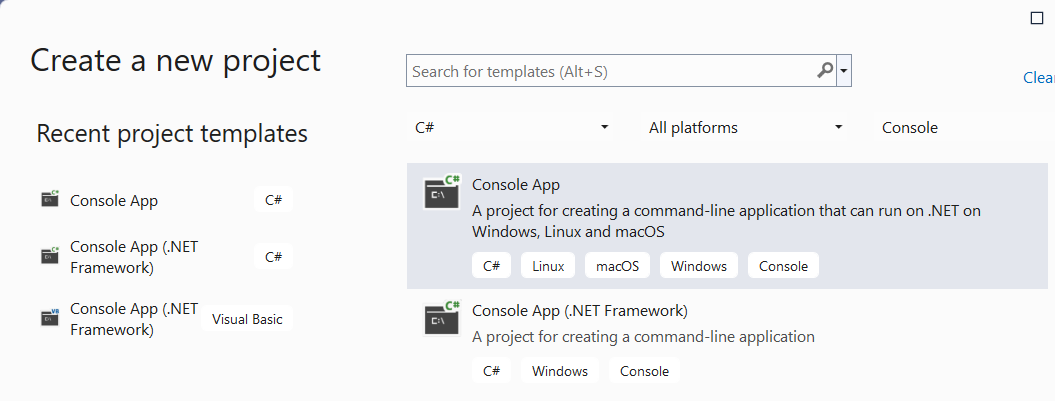Screen dimensions: 1055x401
Task: Click the C# tag under .NET Framework result
Action: point(491,371)
